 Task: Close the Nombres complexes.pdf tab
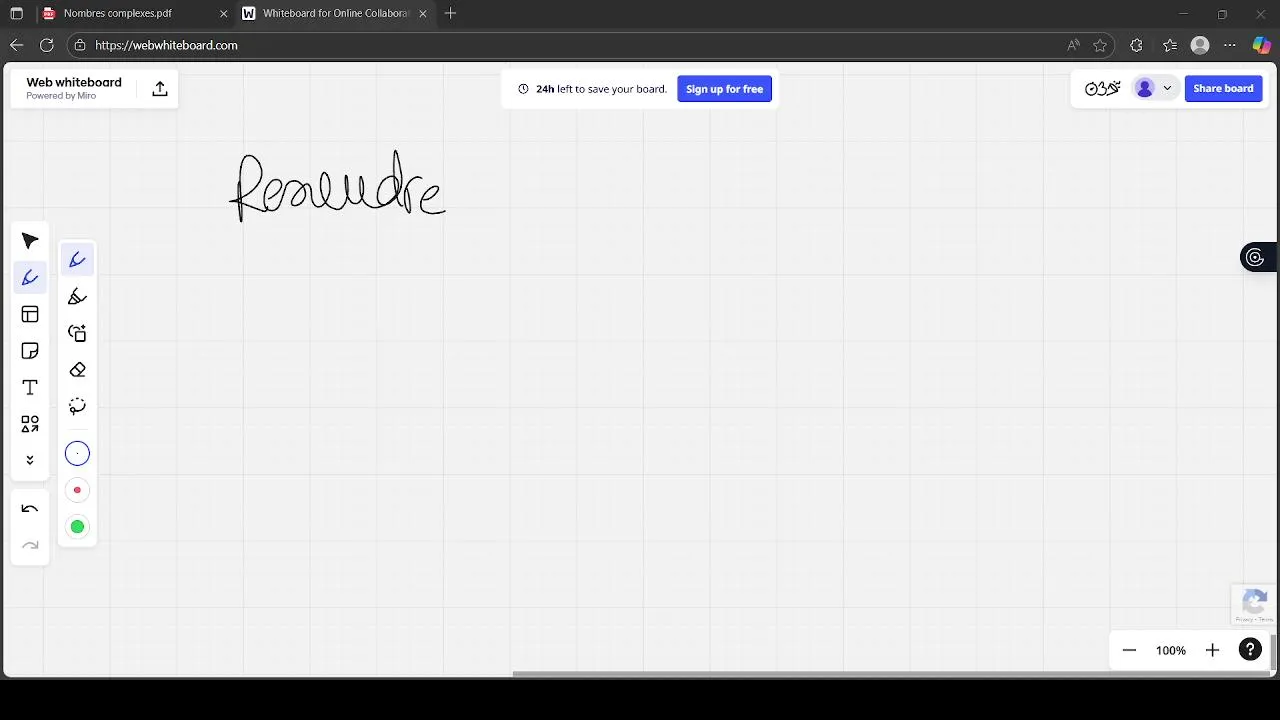[x=222, y=14]
